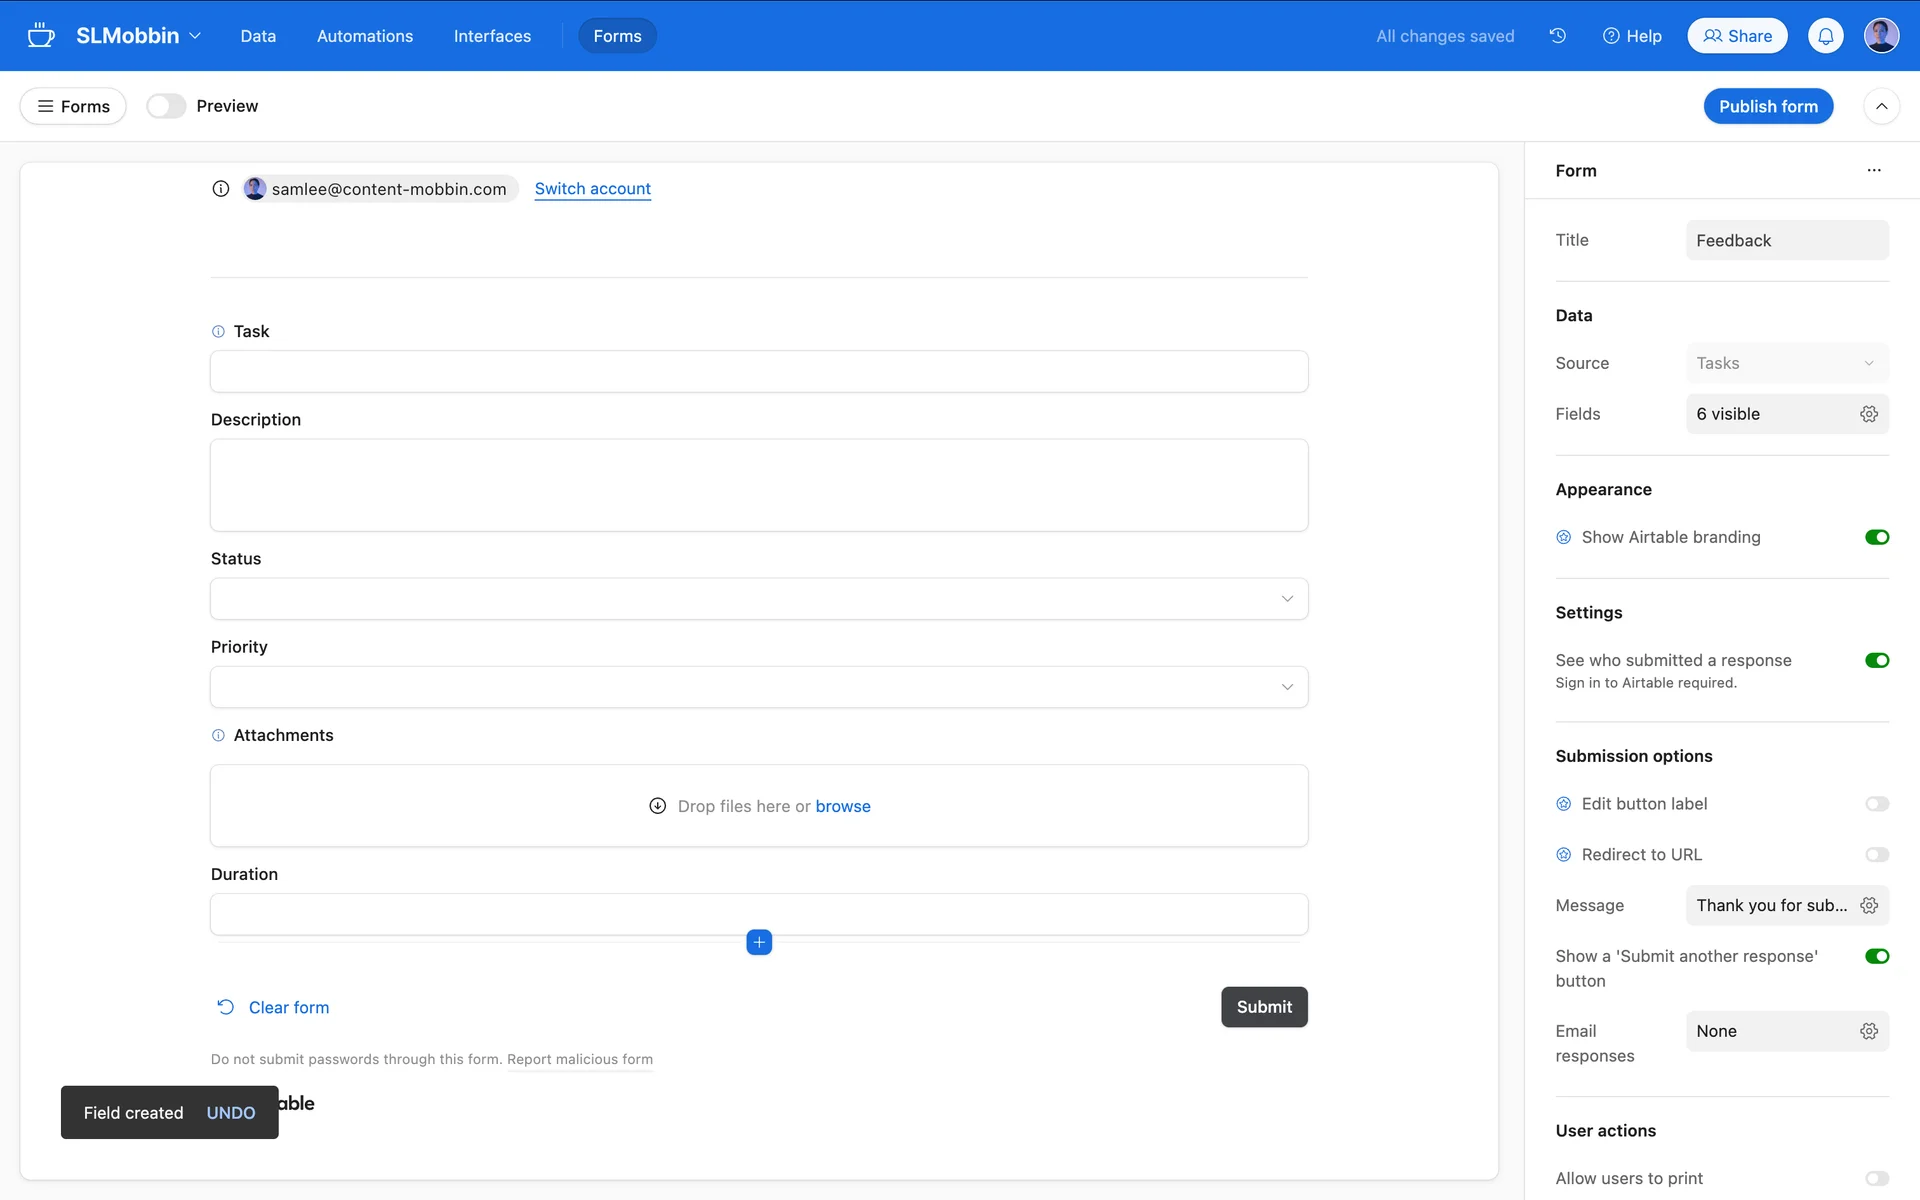Click the Message settings gear icon
The height and width of the screenshot is (1200, 1920).
tap(1868, 905)
